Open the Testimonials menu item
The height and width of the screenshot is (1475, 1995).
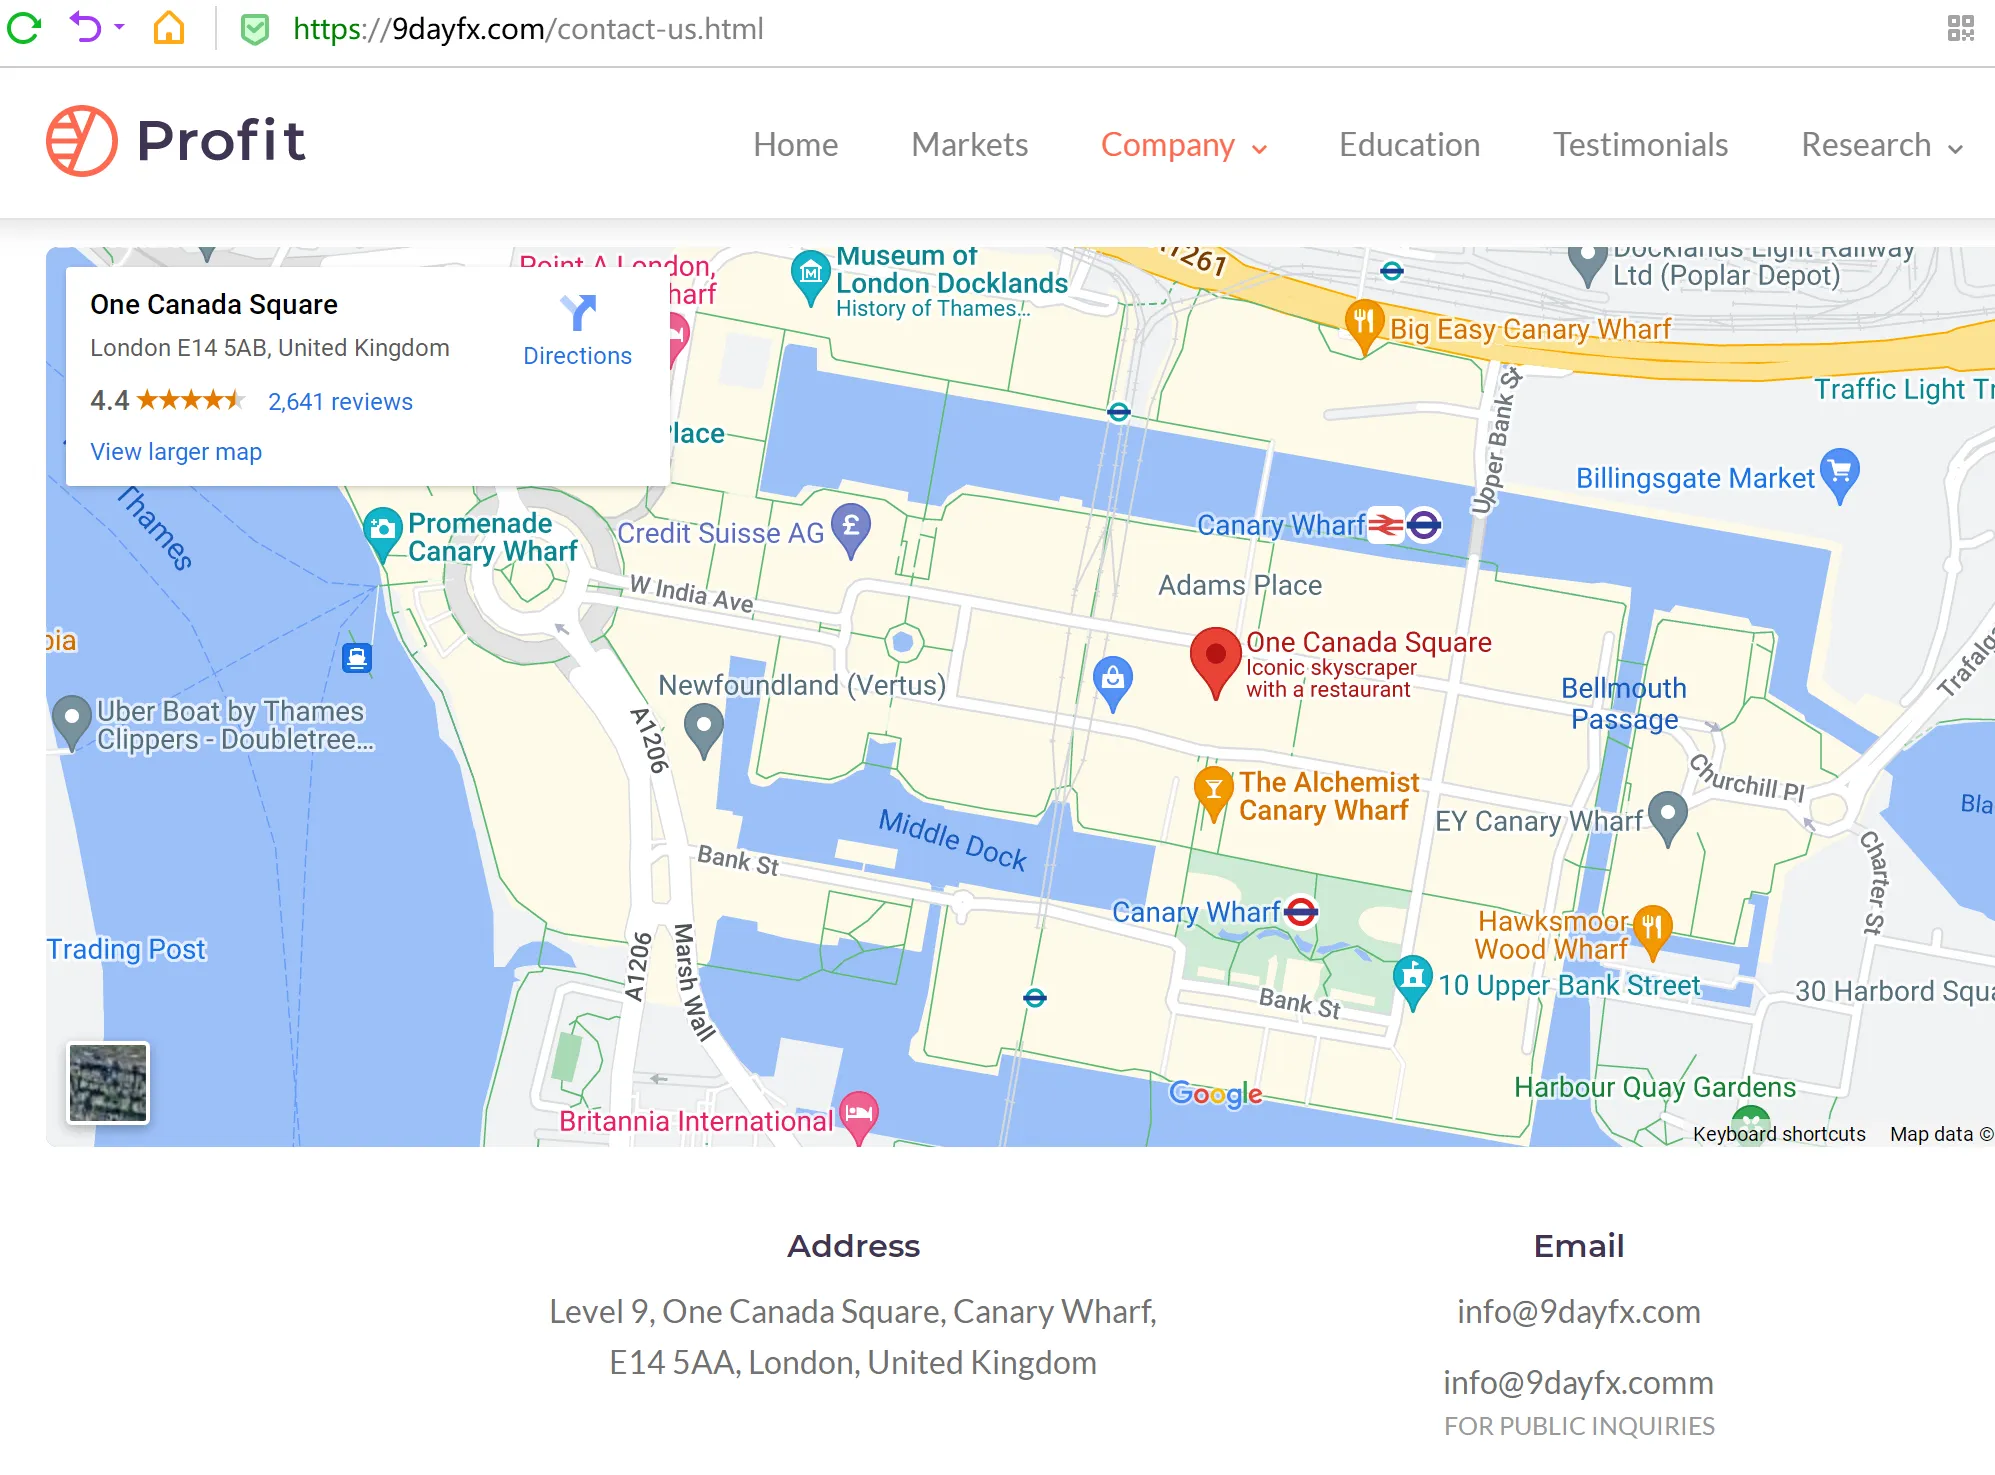(1640, 145)
